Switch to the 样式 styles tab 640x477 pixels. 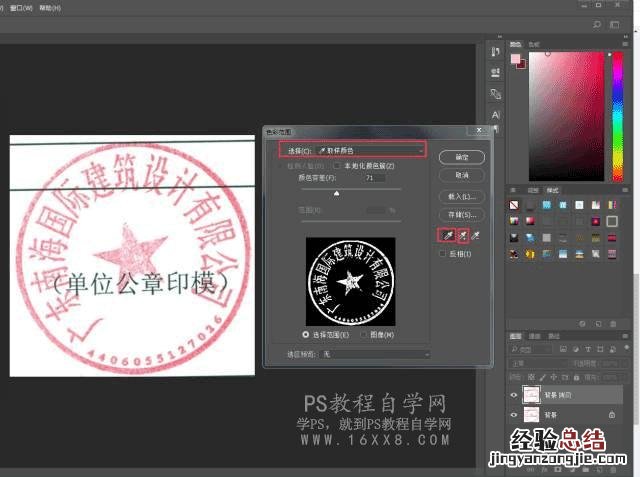coord(552,189)
